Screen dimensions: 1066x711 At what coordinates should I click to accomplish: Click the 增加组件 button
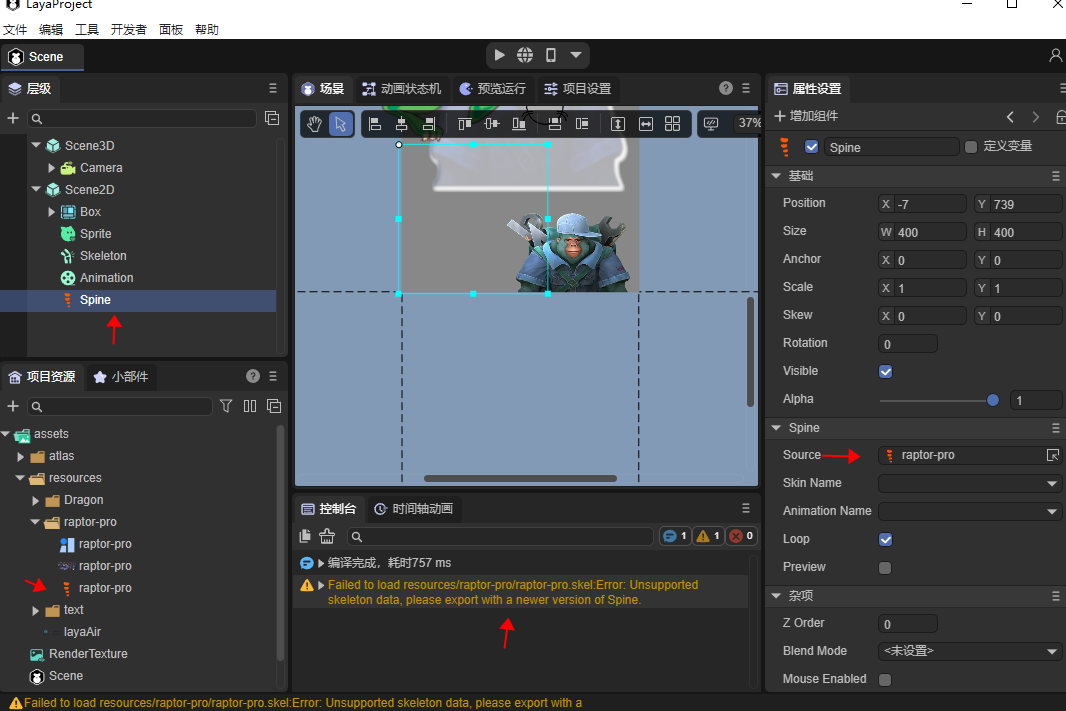[x=808, y=117]
